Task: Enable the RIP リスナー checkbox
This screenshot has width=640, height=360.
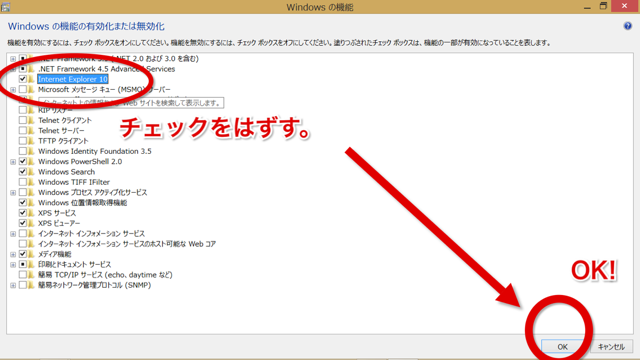Action: [23, 110]
